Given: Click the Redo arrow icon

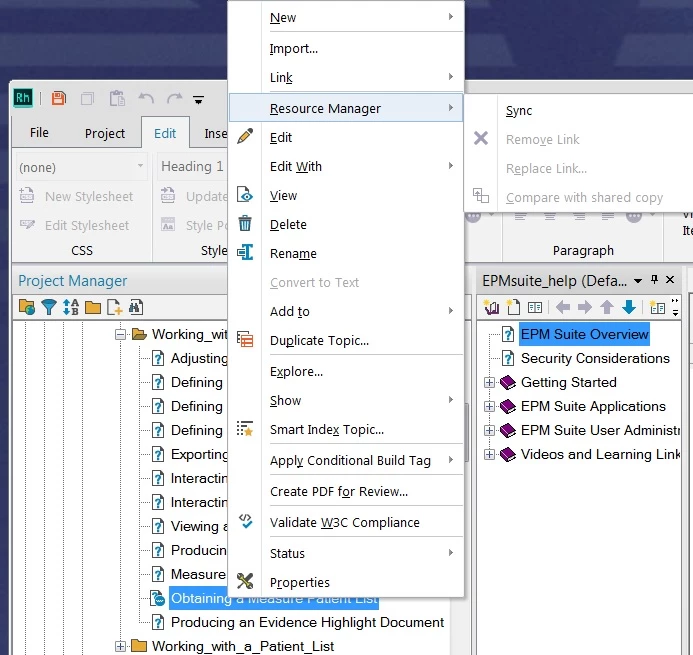Looking at the screenshot, I should [175, 98].
